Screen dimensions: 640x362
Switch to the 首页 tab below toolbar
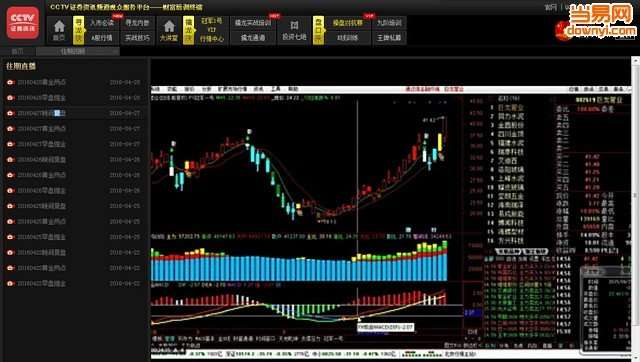(x=18, y=51)
